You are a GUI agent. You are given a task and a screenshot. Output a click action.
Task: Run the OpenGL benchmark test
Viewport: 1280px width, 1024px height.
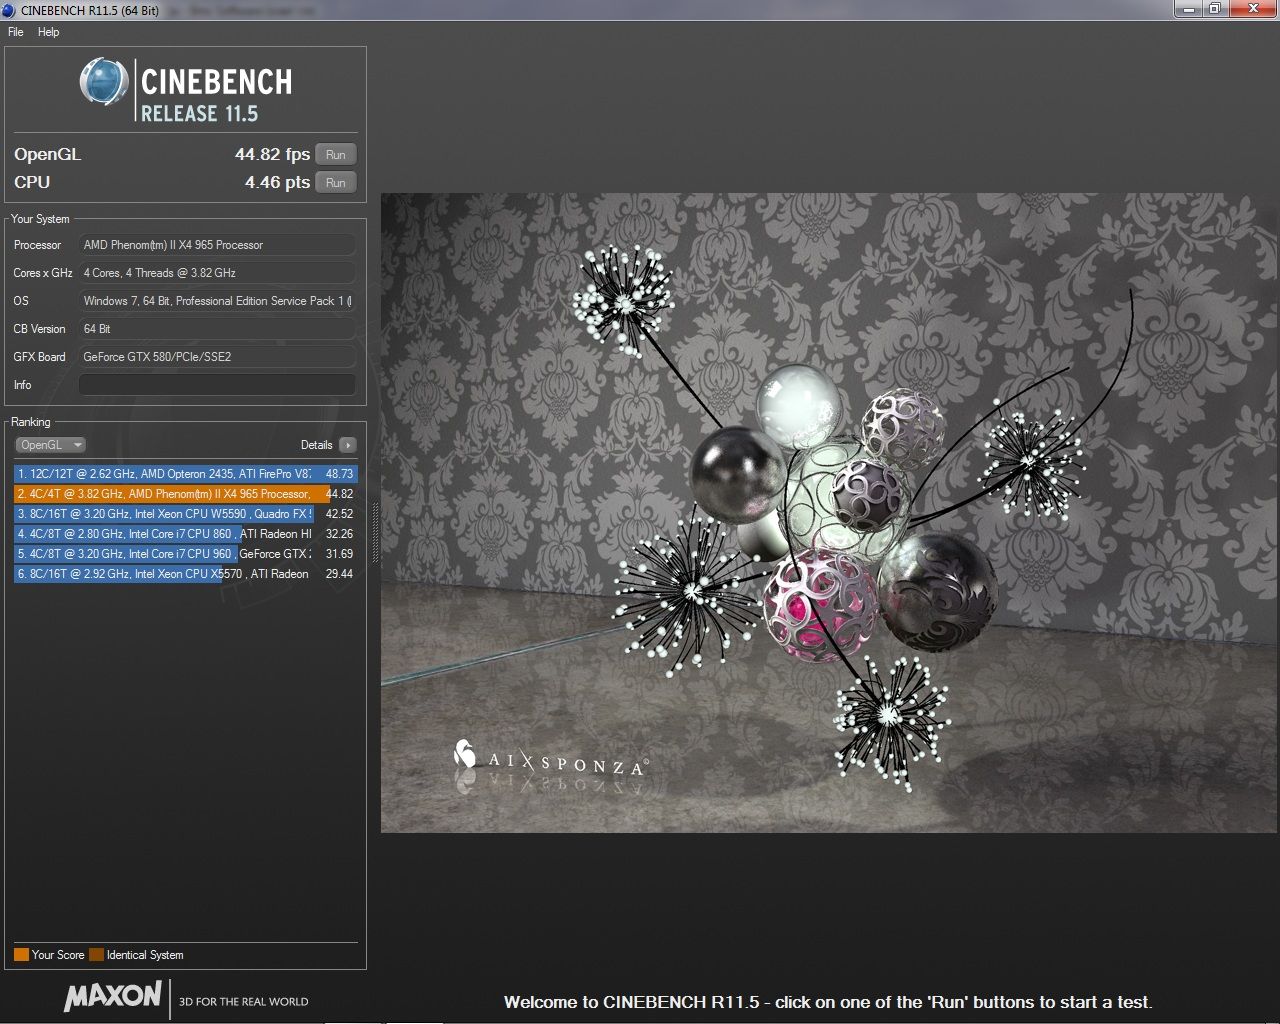click(x=336, y=155)
